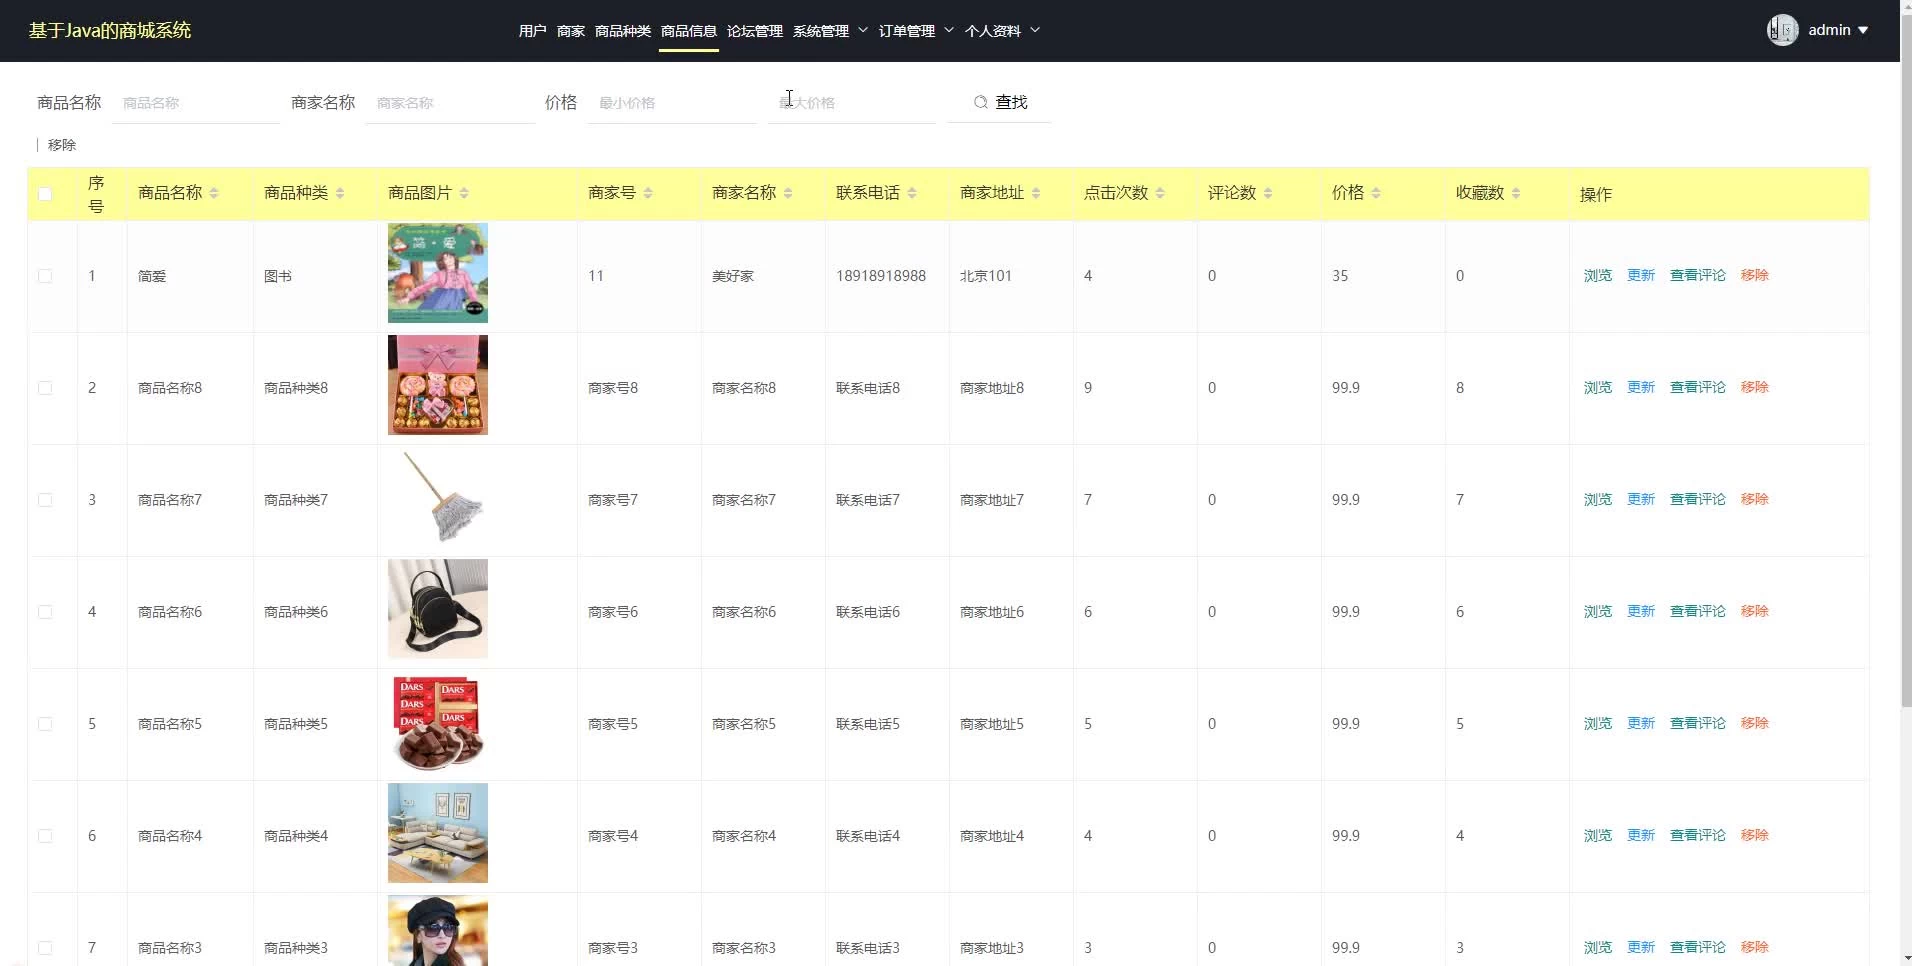The width and height of the screenshot is (1912, 966).
Task: Sort by 商品名称 column arrows
Action: (x=214, y=193)
